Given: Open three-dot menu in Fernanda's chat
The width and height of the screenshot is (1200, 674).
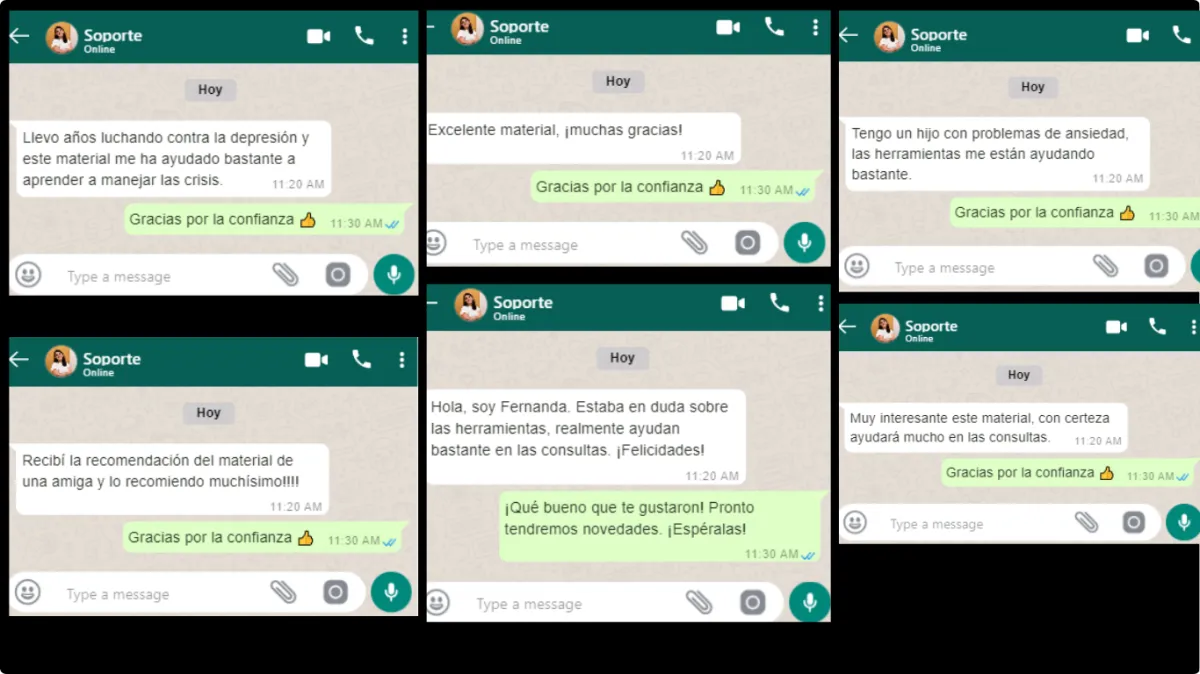Looking at the screenshot, I should [x=821, y=303].
